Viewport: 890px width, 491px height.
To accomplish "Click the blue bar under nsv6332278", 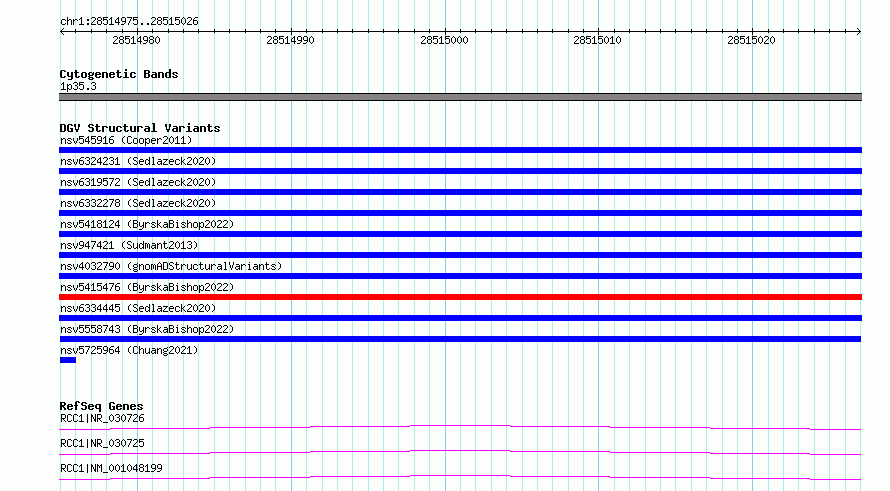I will [x=460, y=213].
